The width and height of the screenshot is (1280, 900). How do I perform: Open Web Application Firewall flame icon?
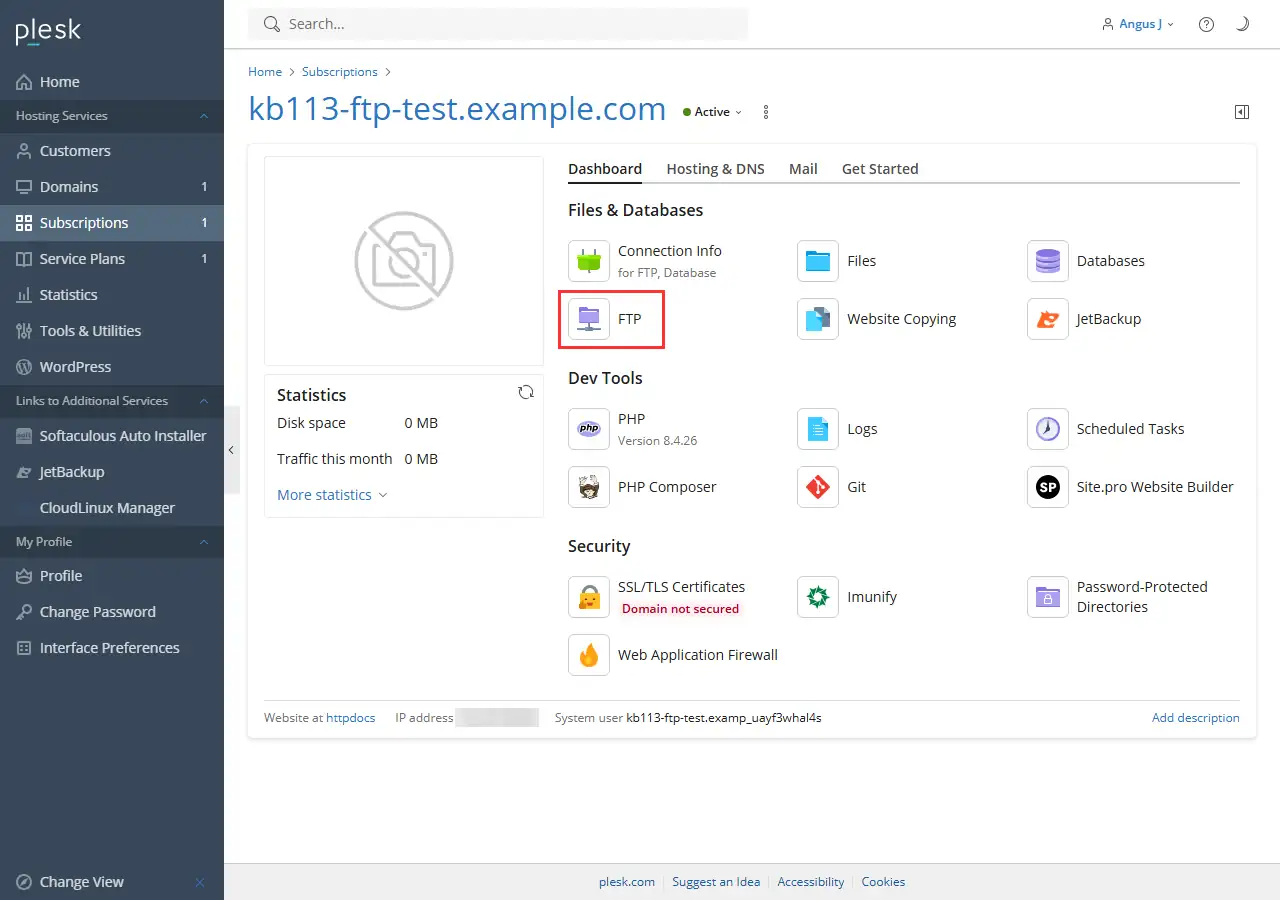[x=589, y=655]
